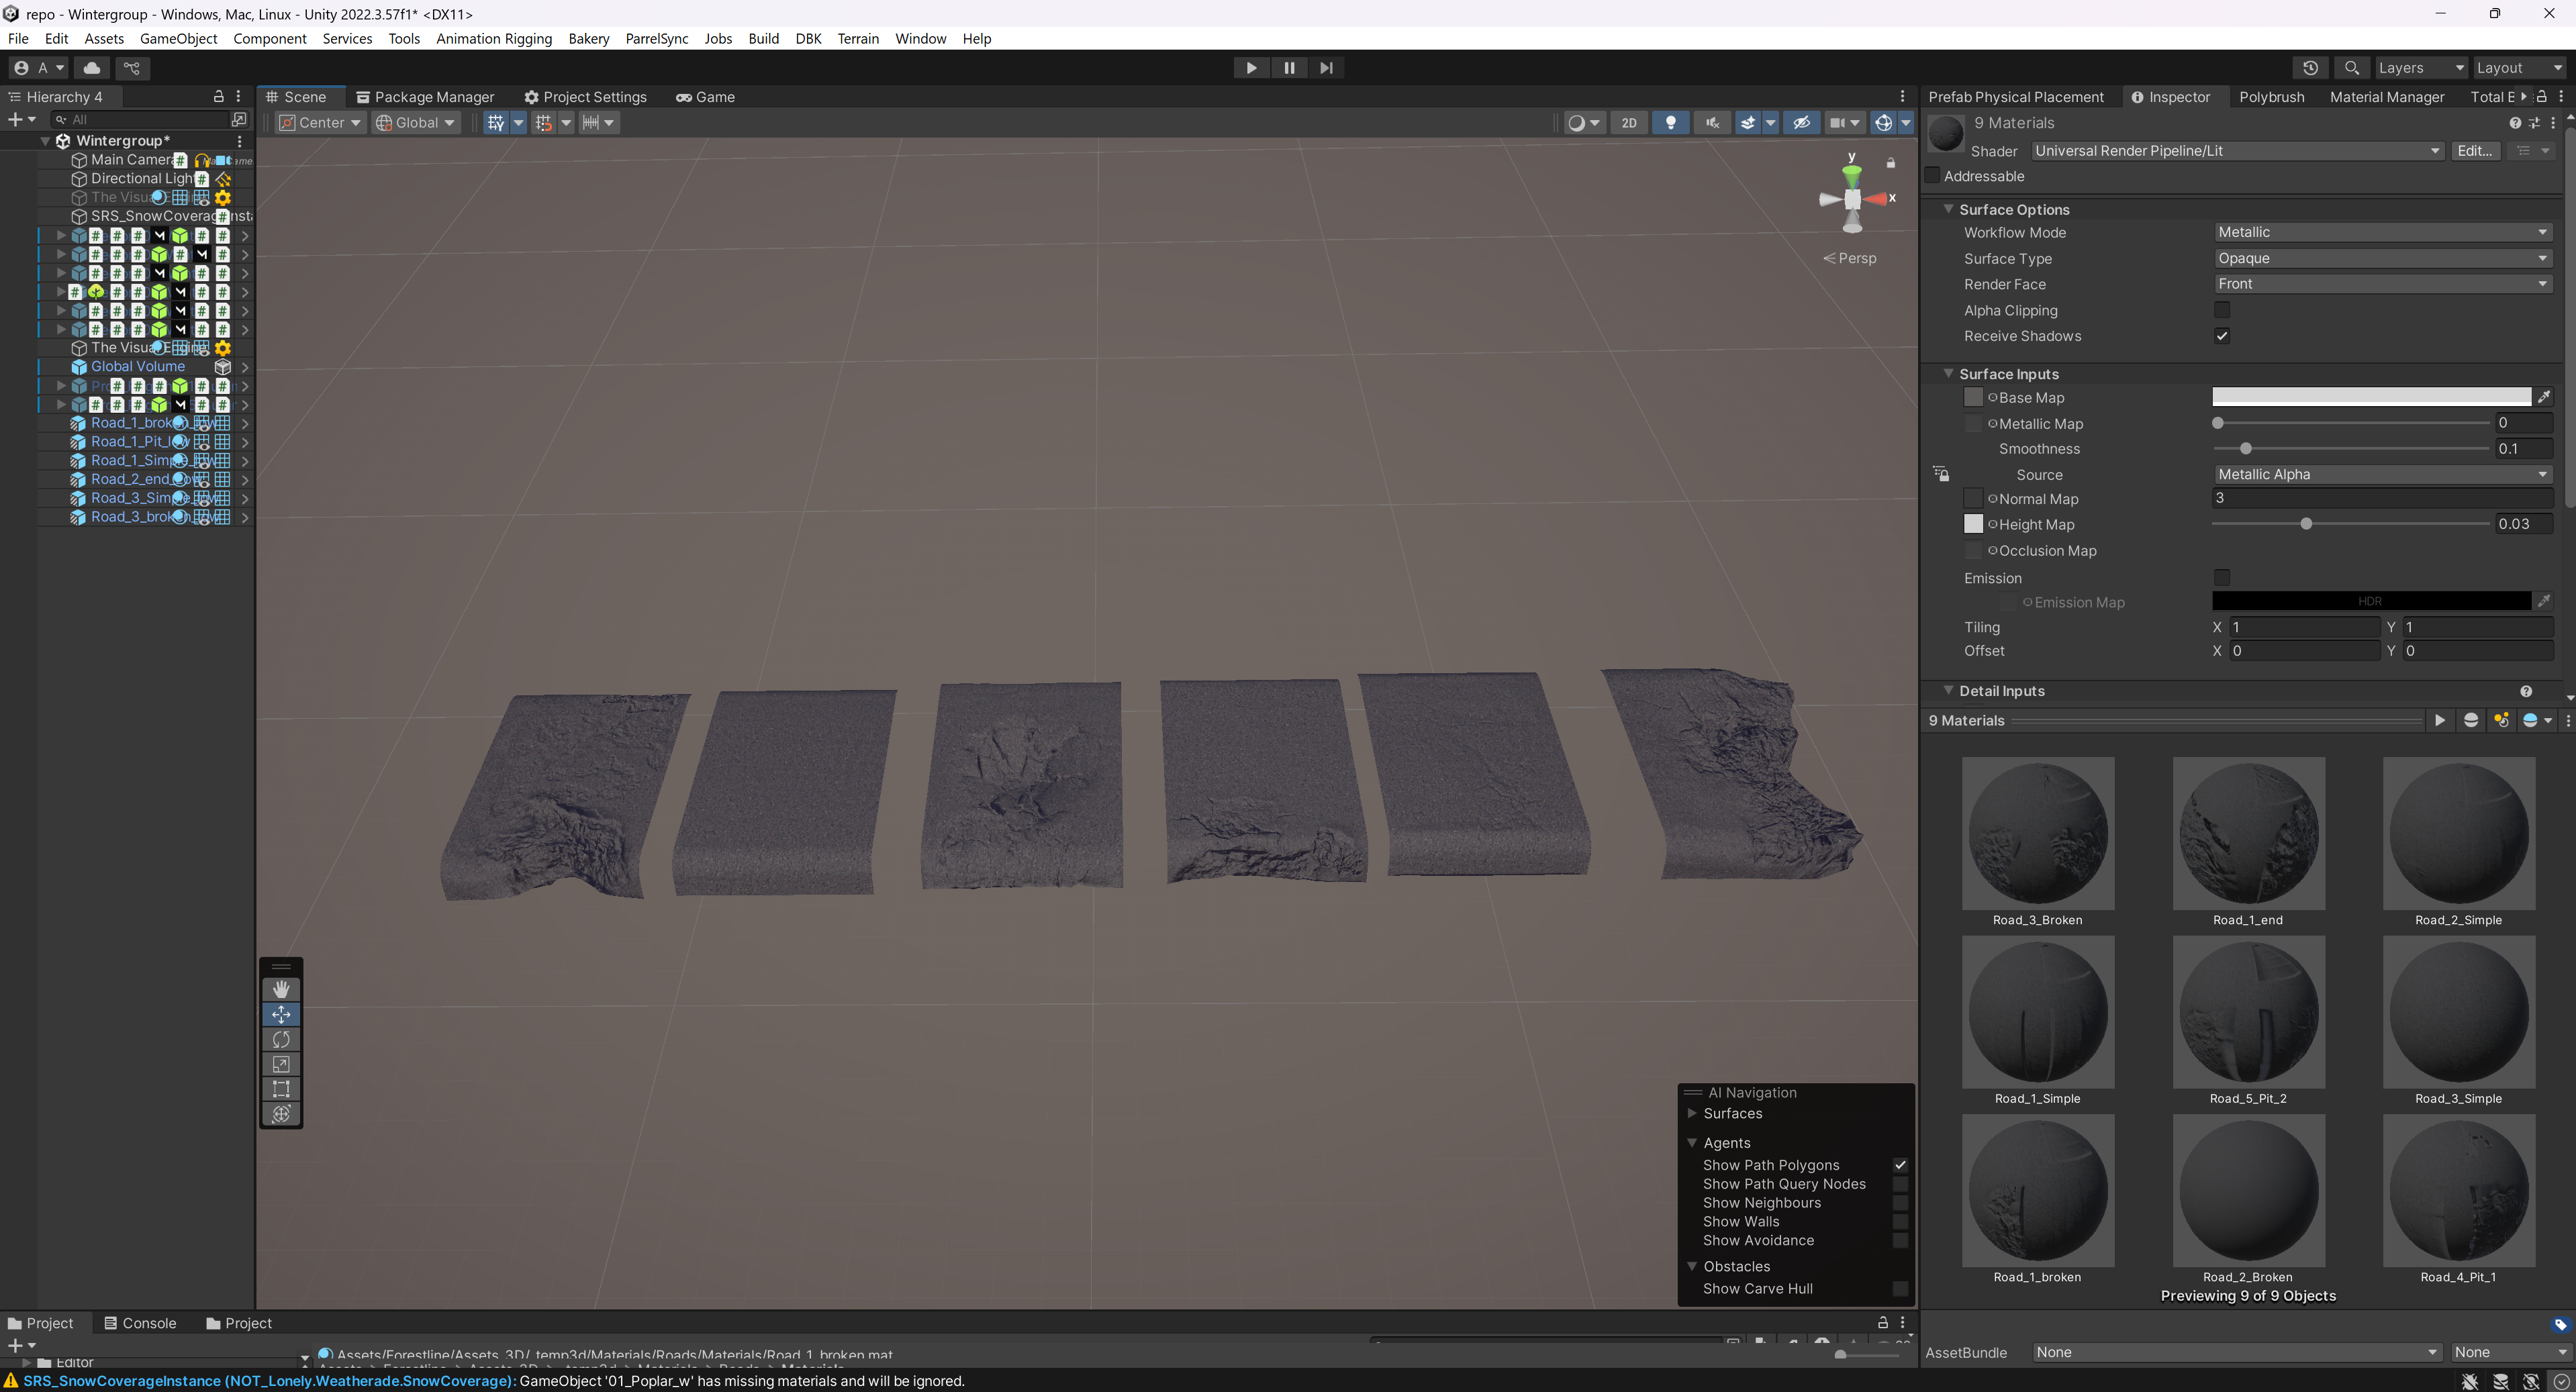This screenshot has height=1392, width=2576.
Task: Collapse the Surface Inputs section
Action: [1948, 374]
